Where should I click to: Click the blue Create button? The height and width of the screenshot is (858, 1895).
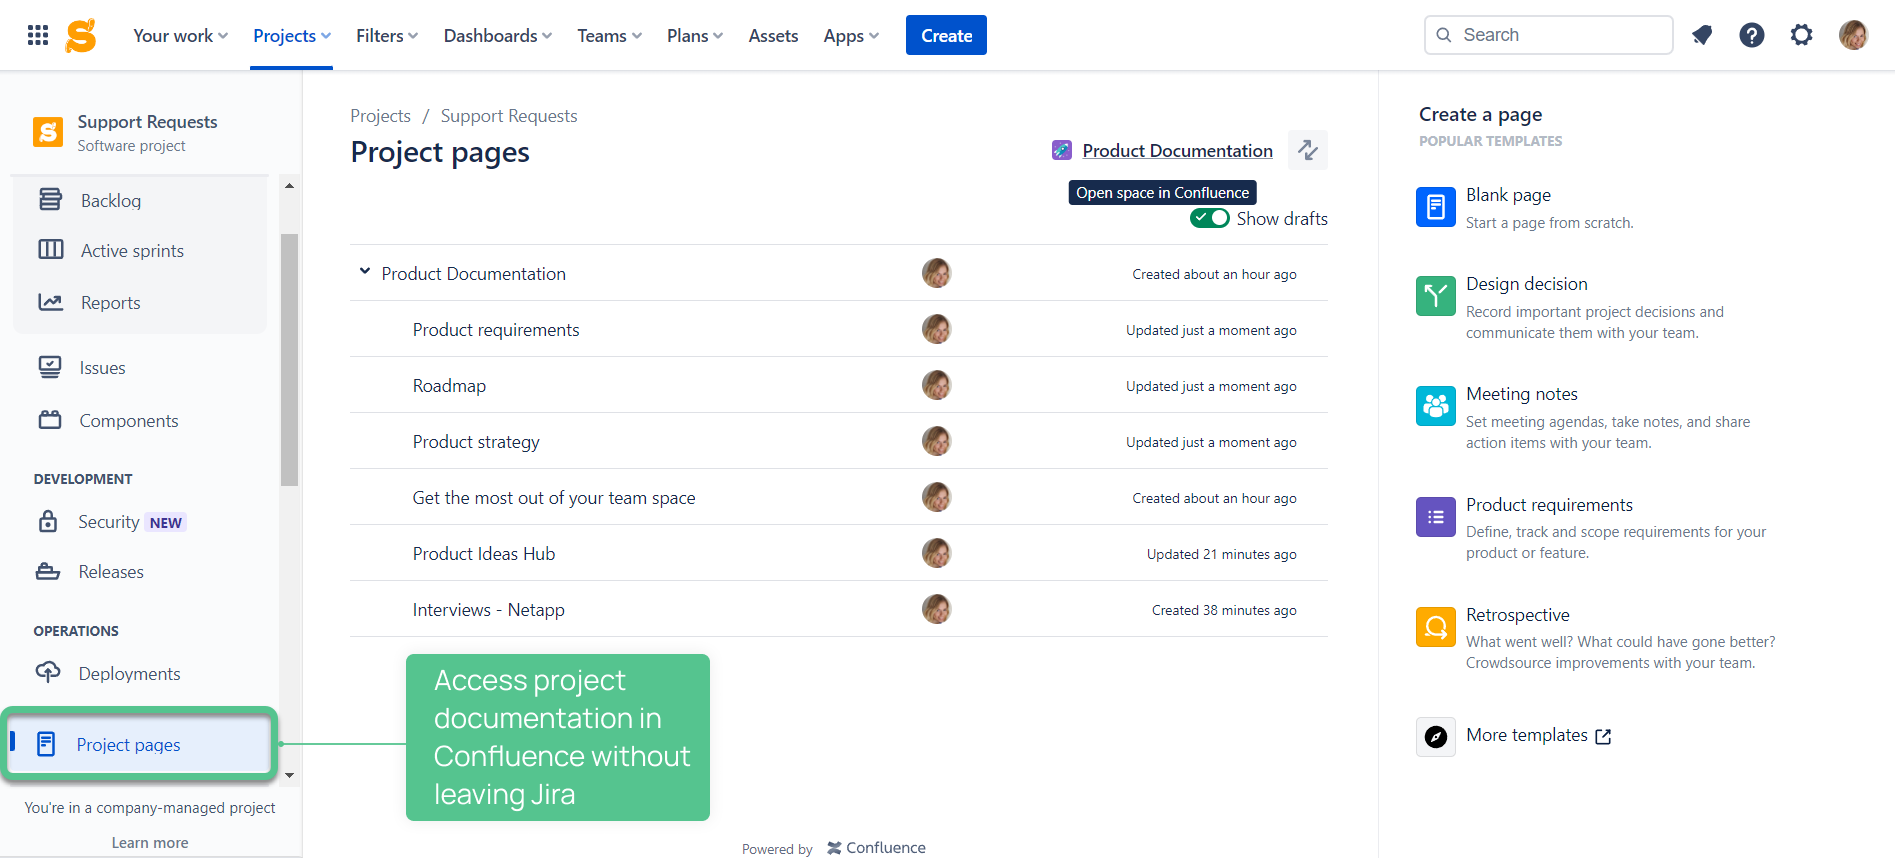coord(946,35)
